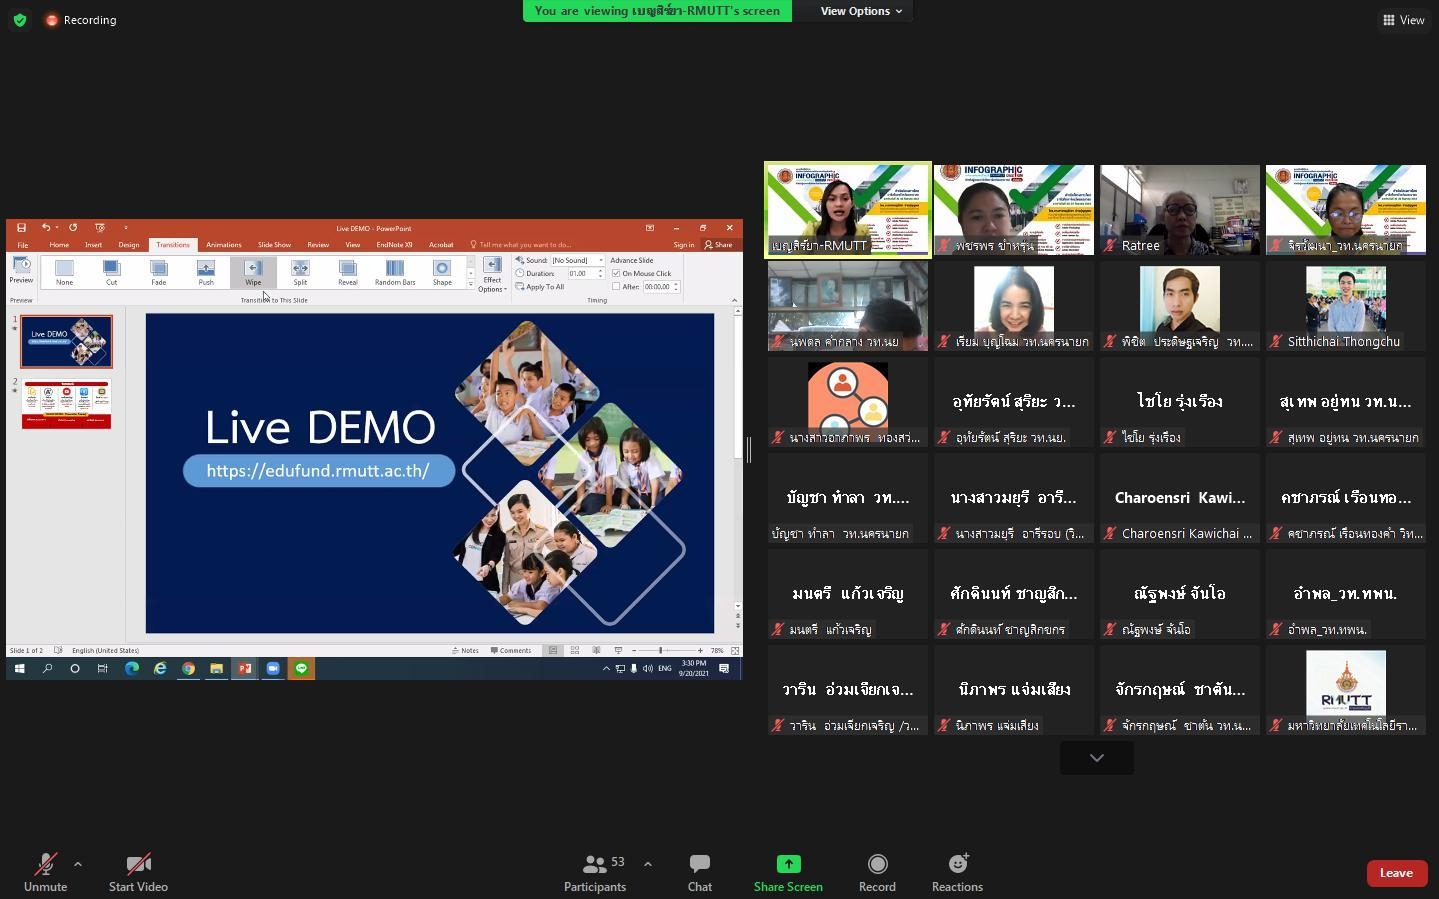This screenshot has height=899, width=1439.
Task: Open Reactions in Zoom toolbar
Action: point(957,873)
